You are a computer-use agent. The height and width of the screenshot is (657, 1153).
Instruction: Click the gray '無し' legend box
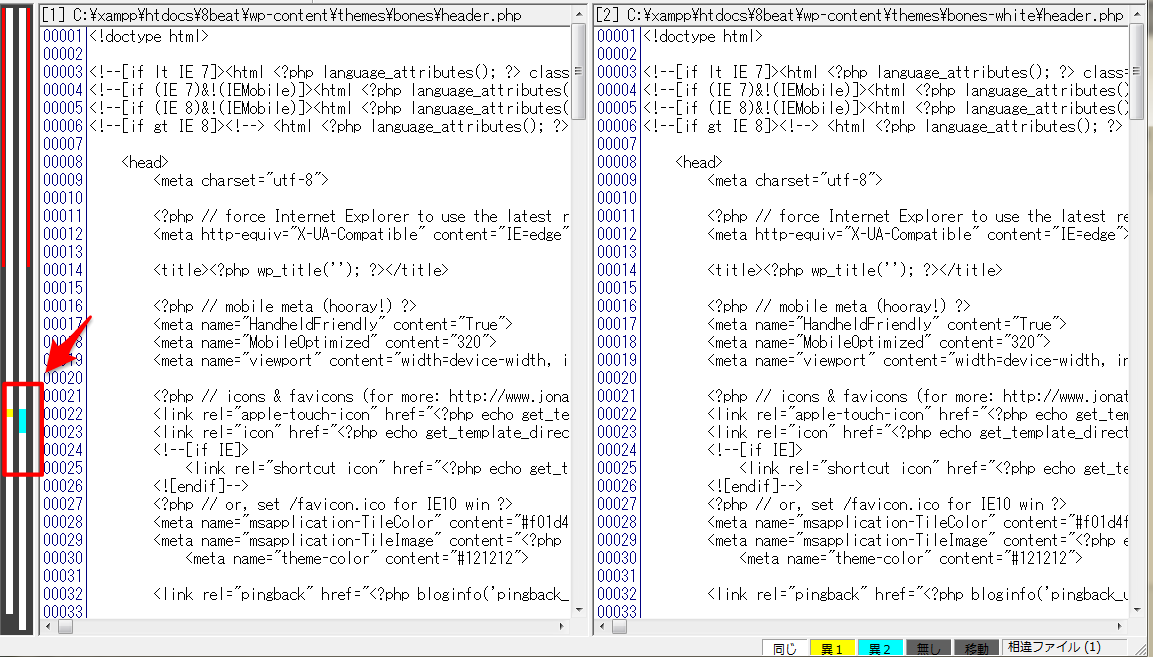click(x=928, y=649)
